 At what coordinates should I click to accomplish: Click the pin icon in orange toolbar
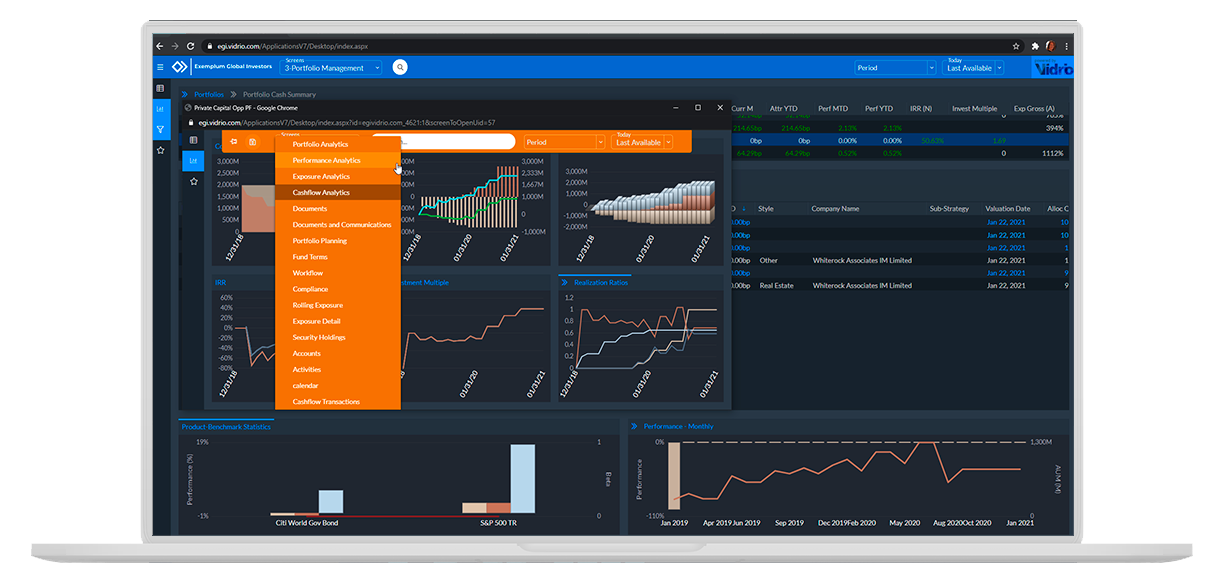coord(233,142)
